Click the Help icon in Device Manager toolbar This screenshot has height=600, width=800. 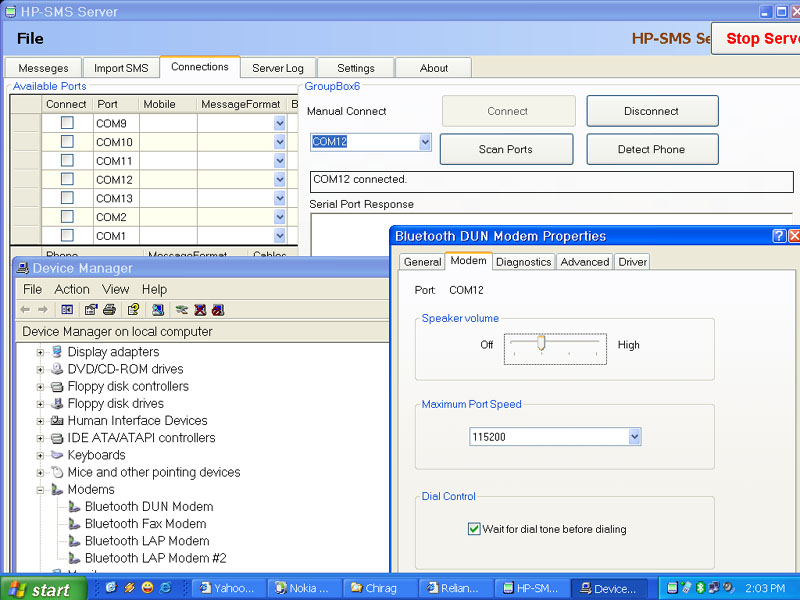tap(134, 310)
